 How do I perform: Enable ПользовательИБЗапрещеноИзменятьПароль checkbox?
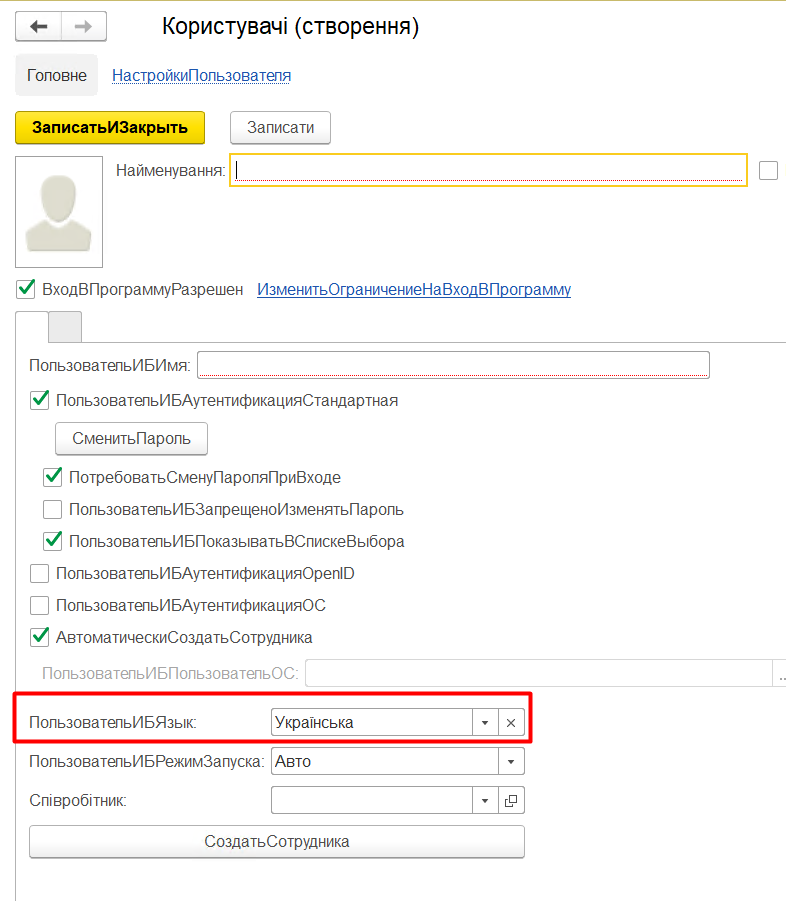[x=53, y=509]
